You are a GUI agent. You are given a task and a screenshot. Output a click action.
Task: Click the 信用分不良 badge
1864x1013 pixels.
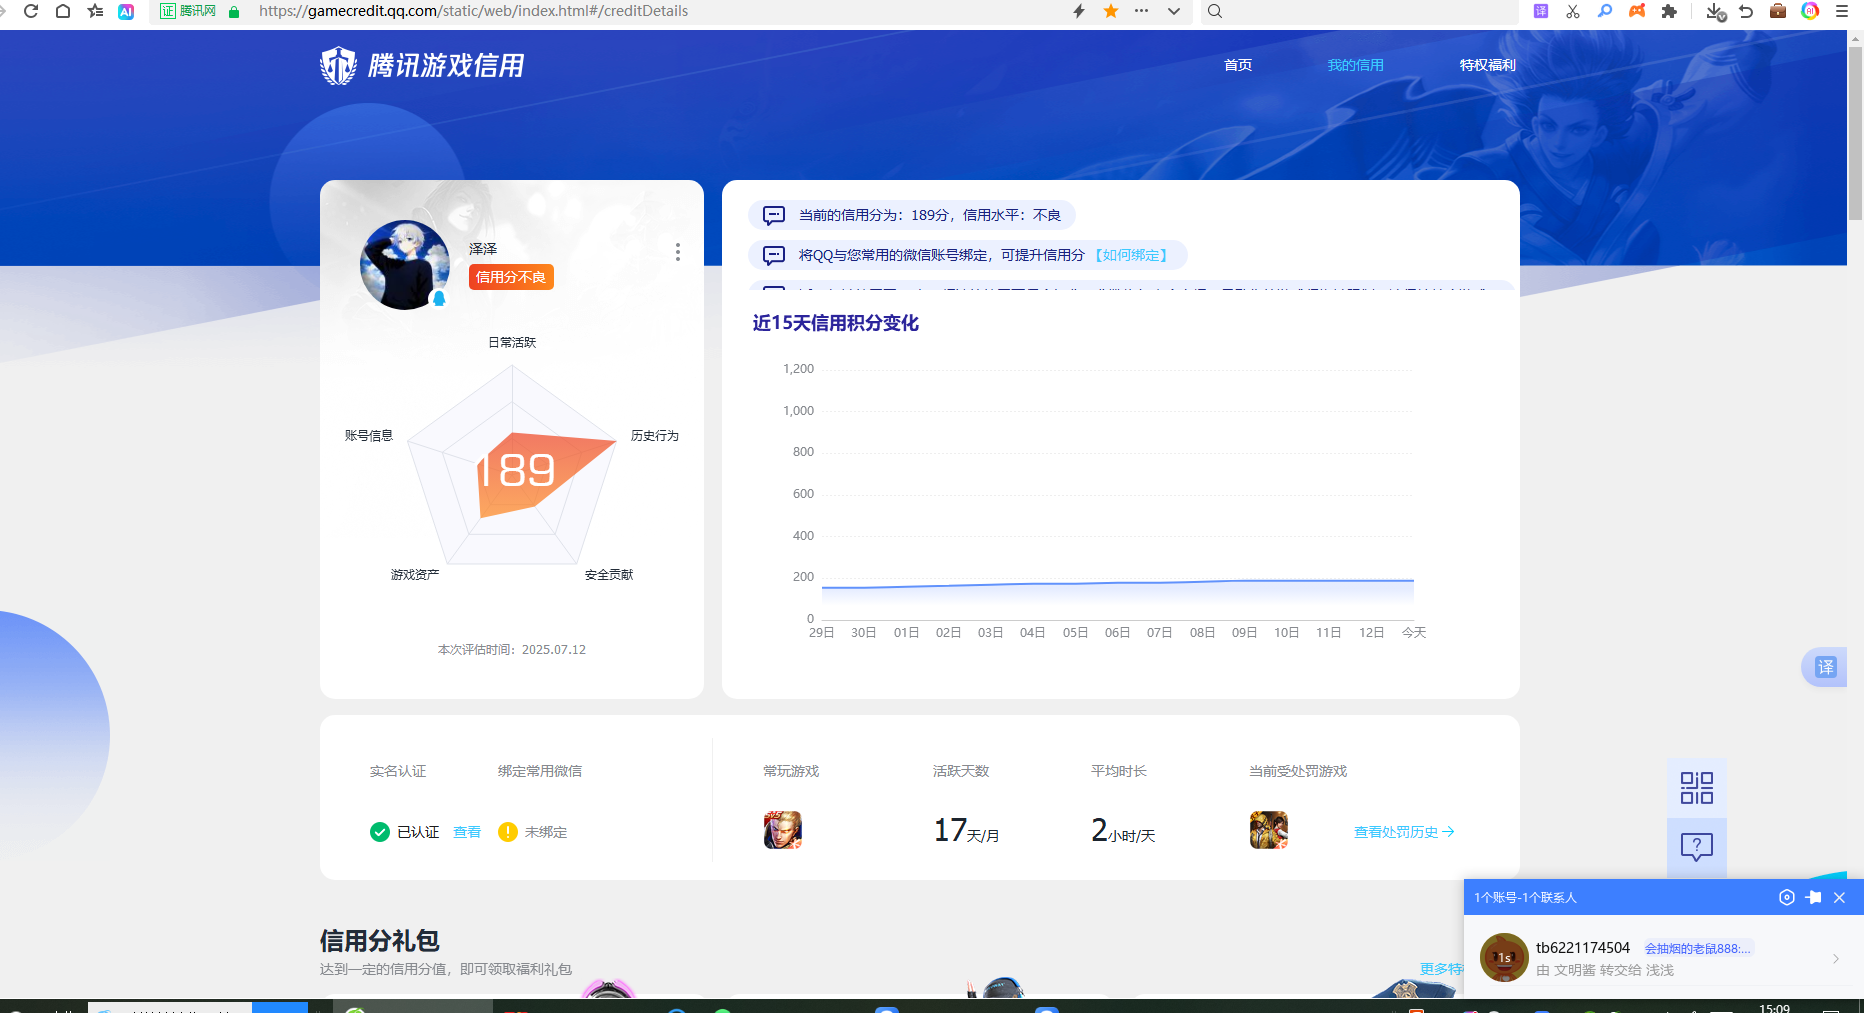[511, 277]
